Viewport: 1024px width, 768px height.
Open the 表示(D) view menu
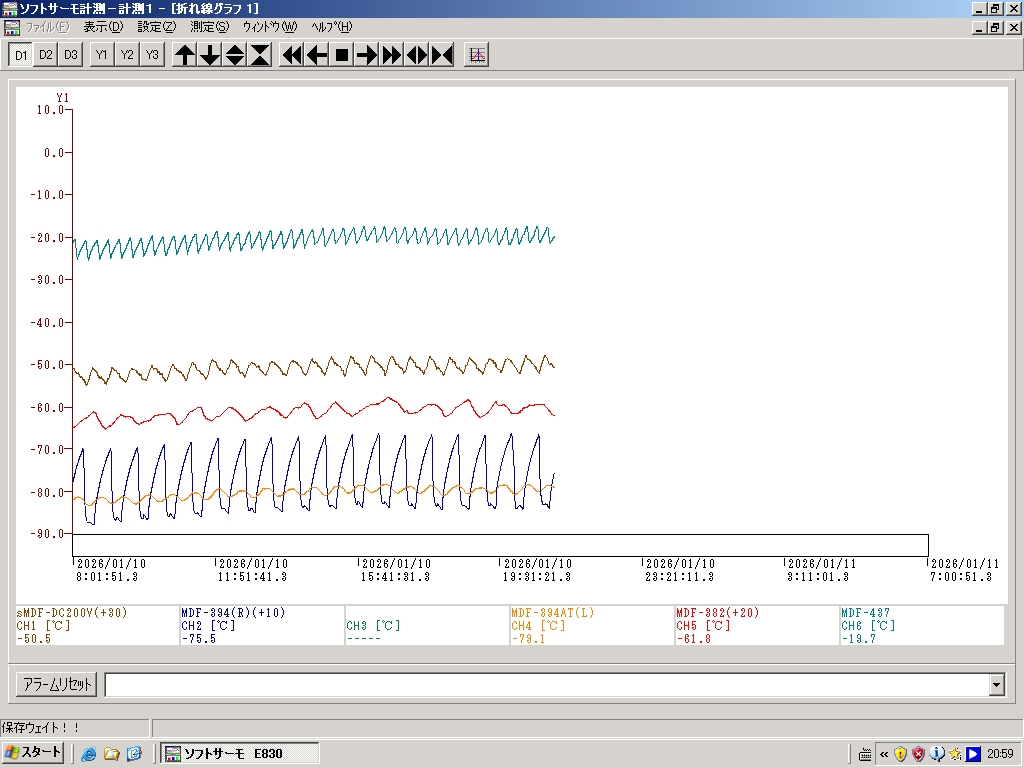(x=103, y=27)
